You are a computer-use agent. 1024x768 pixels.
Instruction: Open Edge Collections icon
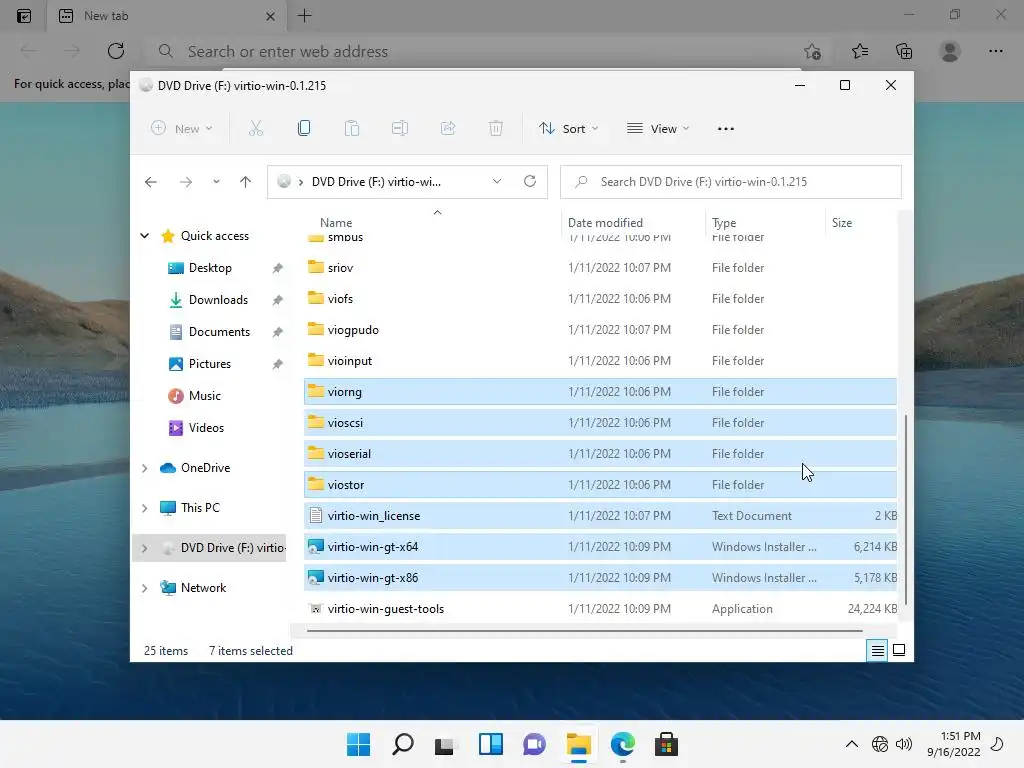904,51
